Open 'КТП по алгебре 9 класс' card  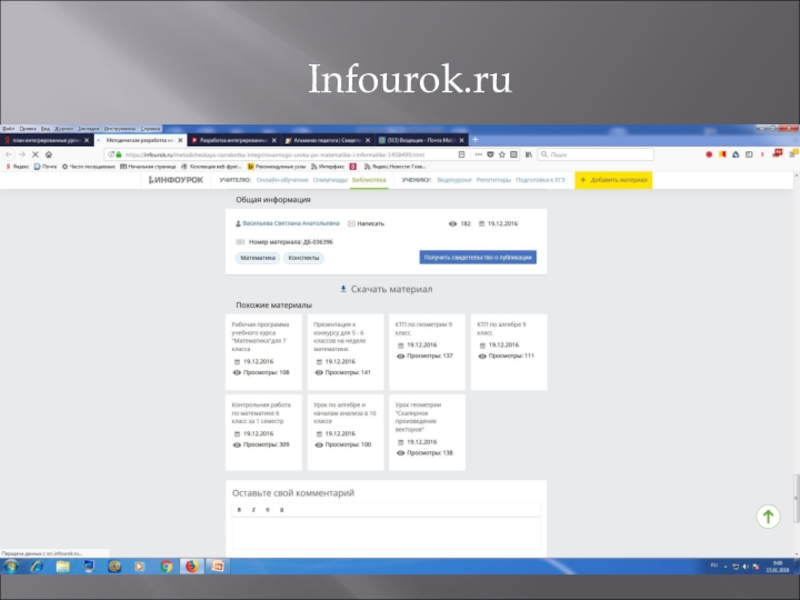(508, 352)
